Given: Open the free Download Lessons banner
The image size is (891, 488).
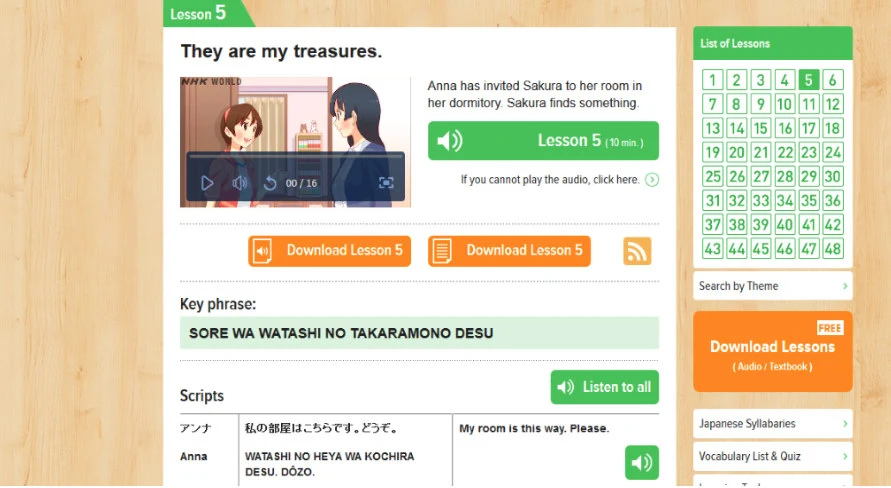Looking at the screenshot, I should [773, 351].
